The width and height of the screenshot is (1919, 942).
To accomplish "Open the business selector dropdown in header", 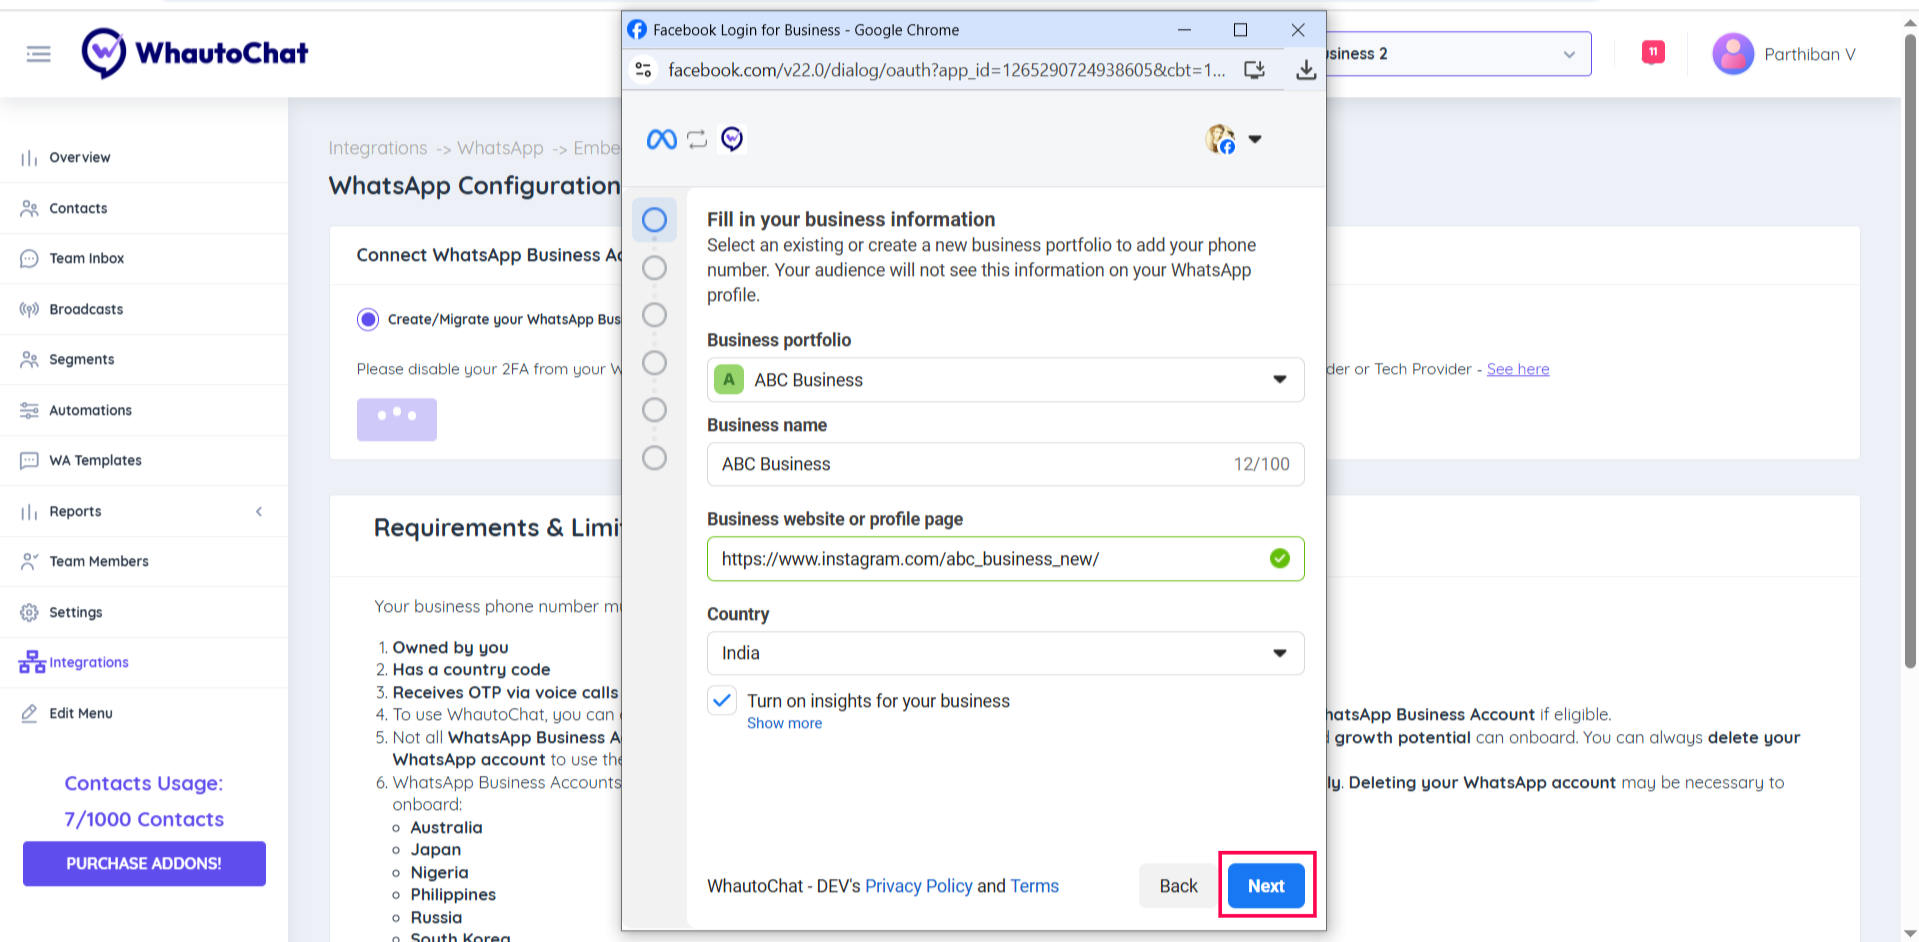I will (1458, 54).
